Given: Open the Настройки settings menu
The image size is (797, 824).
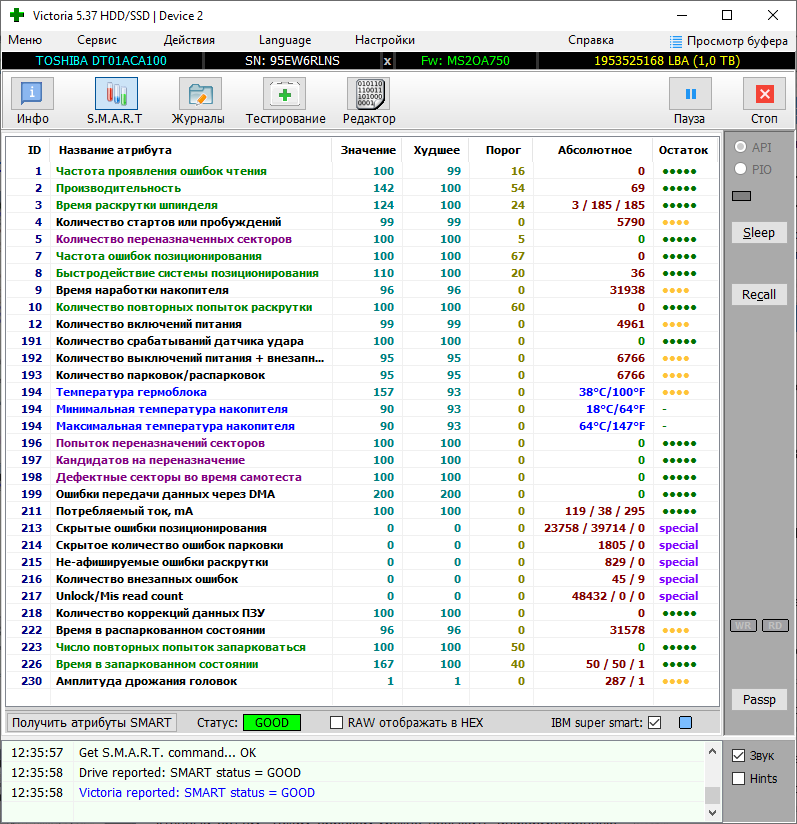Looking at the screenshot, I should pos(385,40).
